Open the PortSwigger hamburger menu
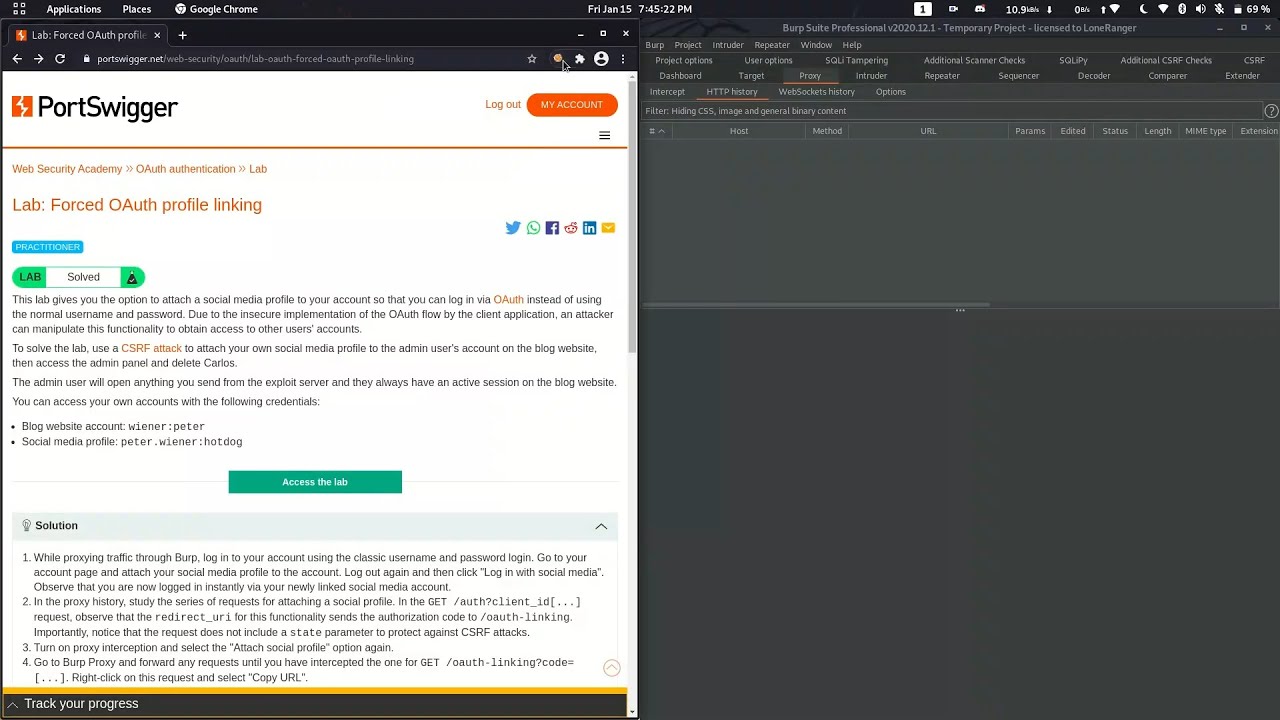1280x720 pixels. coord(604,136)
